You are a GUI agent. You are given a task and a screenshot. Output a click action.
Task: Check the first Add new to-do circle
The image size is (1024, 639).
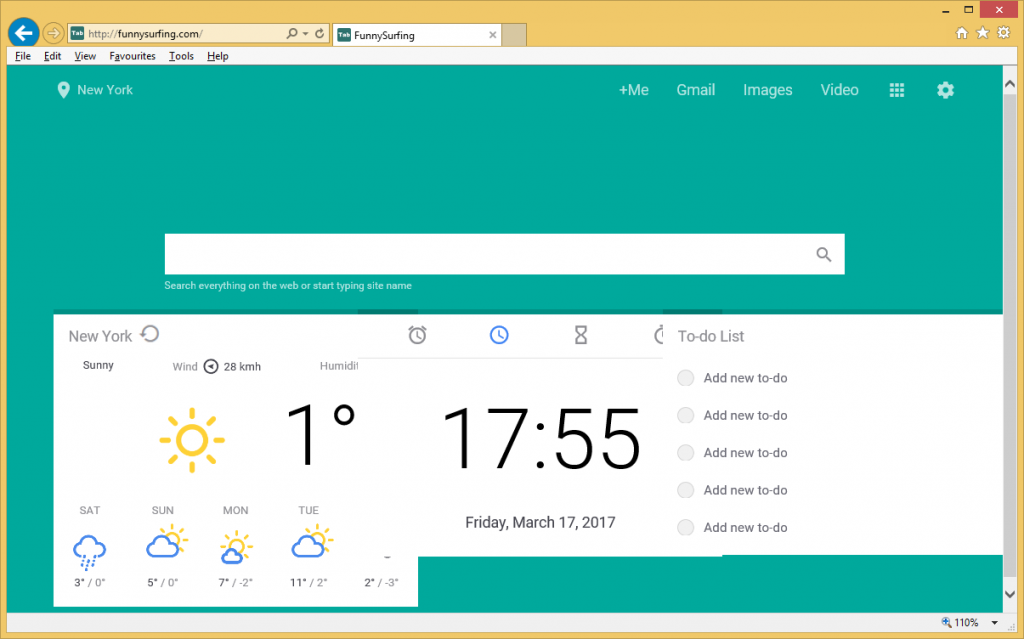[685, 378]
